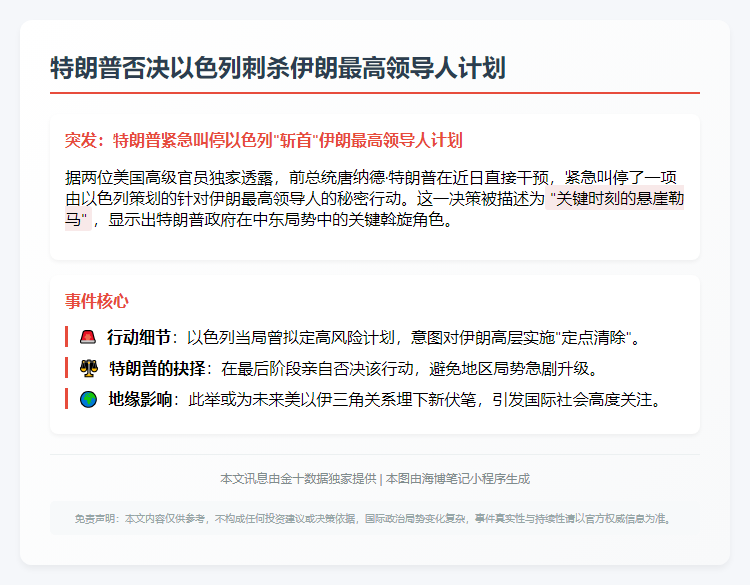Click the bold label 地缘影响
Image resolution: width=750 pixels, height=585 pixels.
pos(140,399)
